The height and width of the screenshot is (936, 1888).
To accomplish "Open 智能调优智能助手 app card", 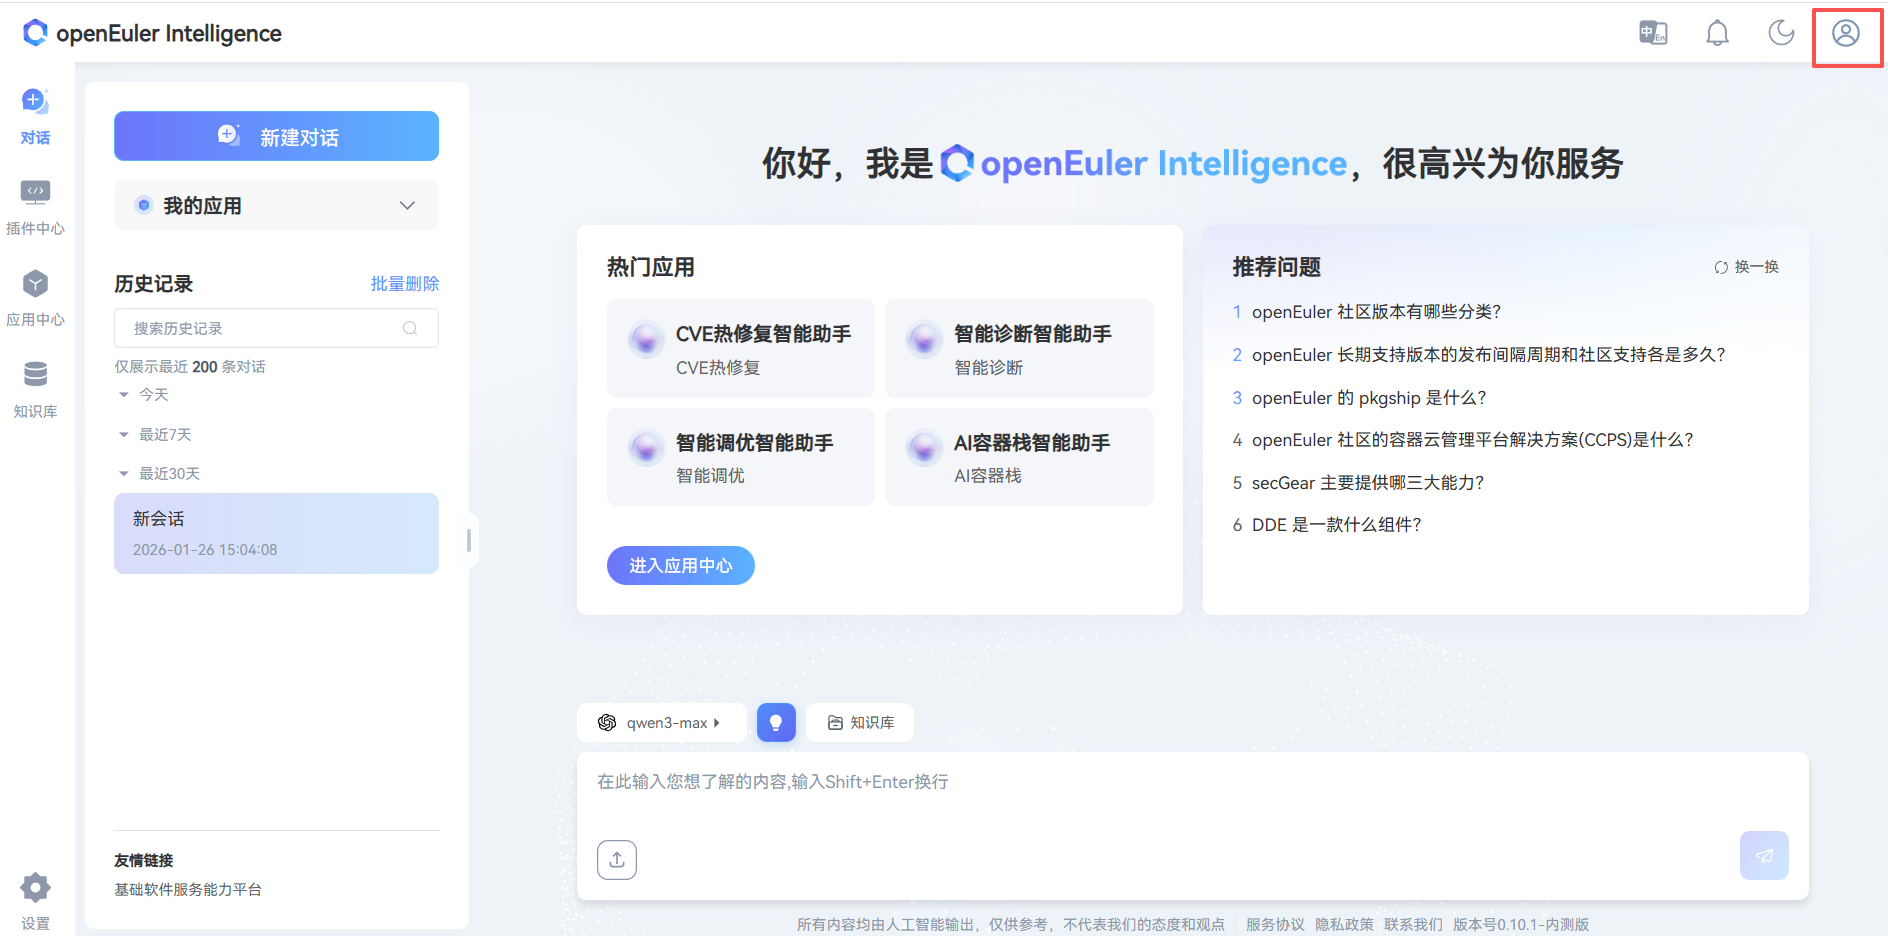I will tap(740, 457).
